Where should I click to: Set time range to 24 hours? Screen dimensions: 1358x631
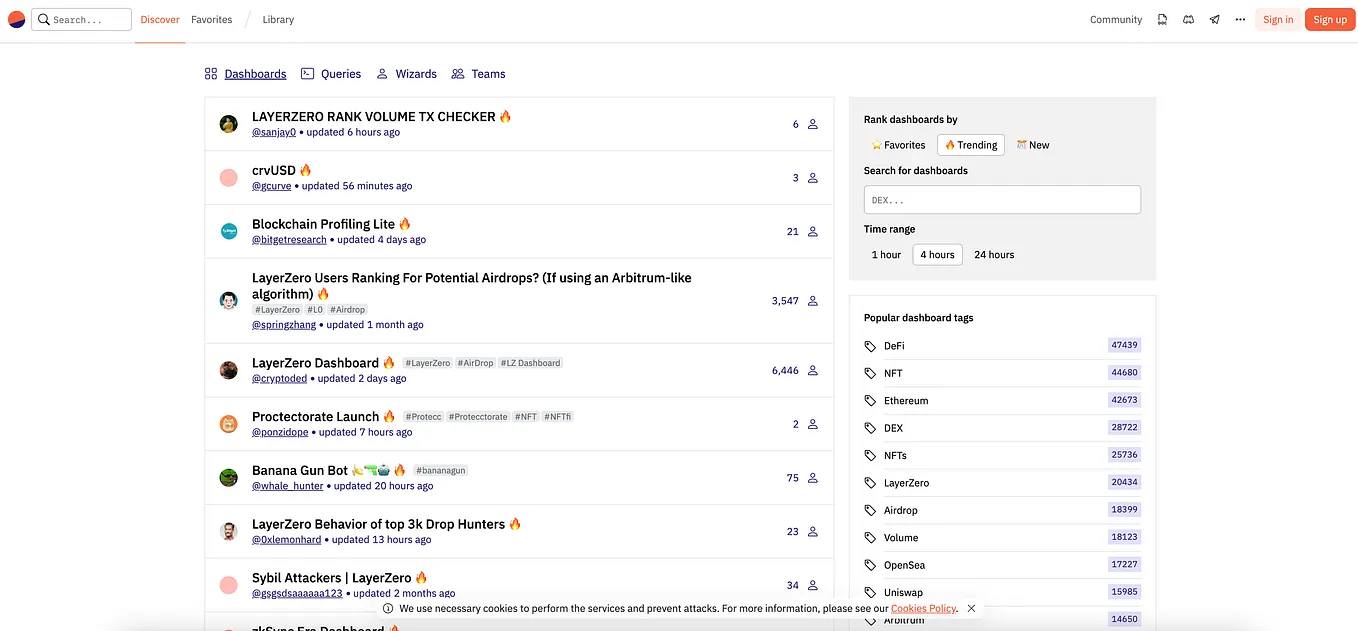coord(994,255)
